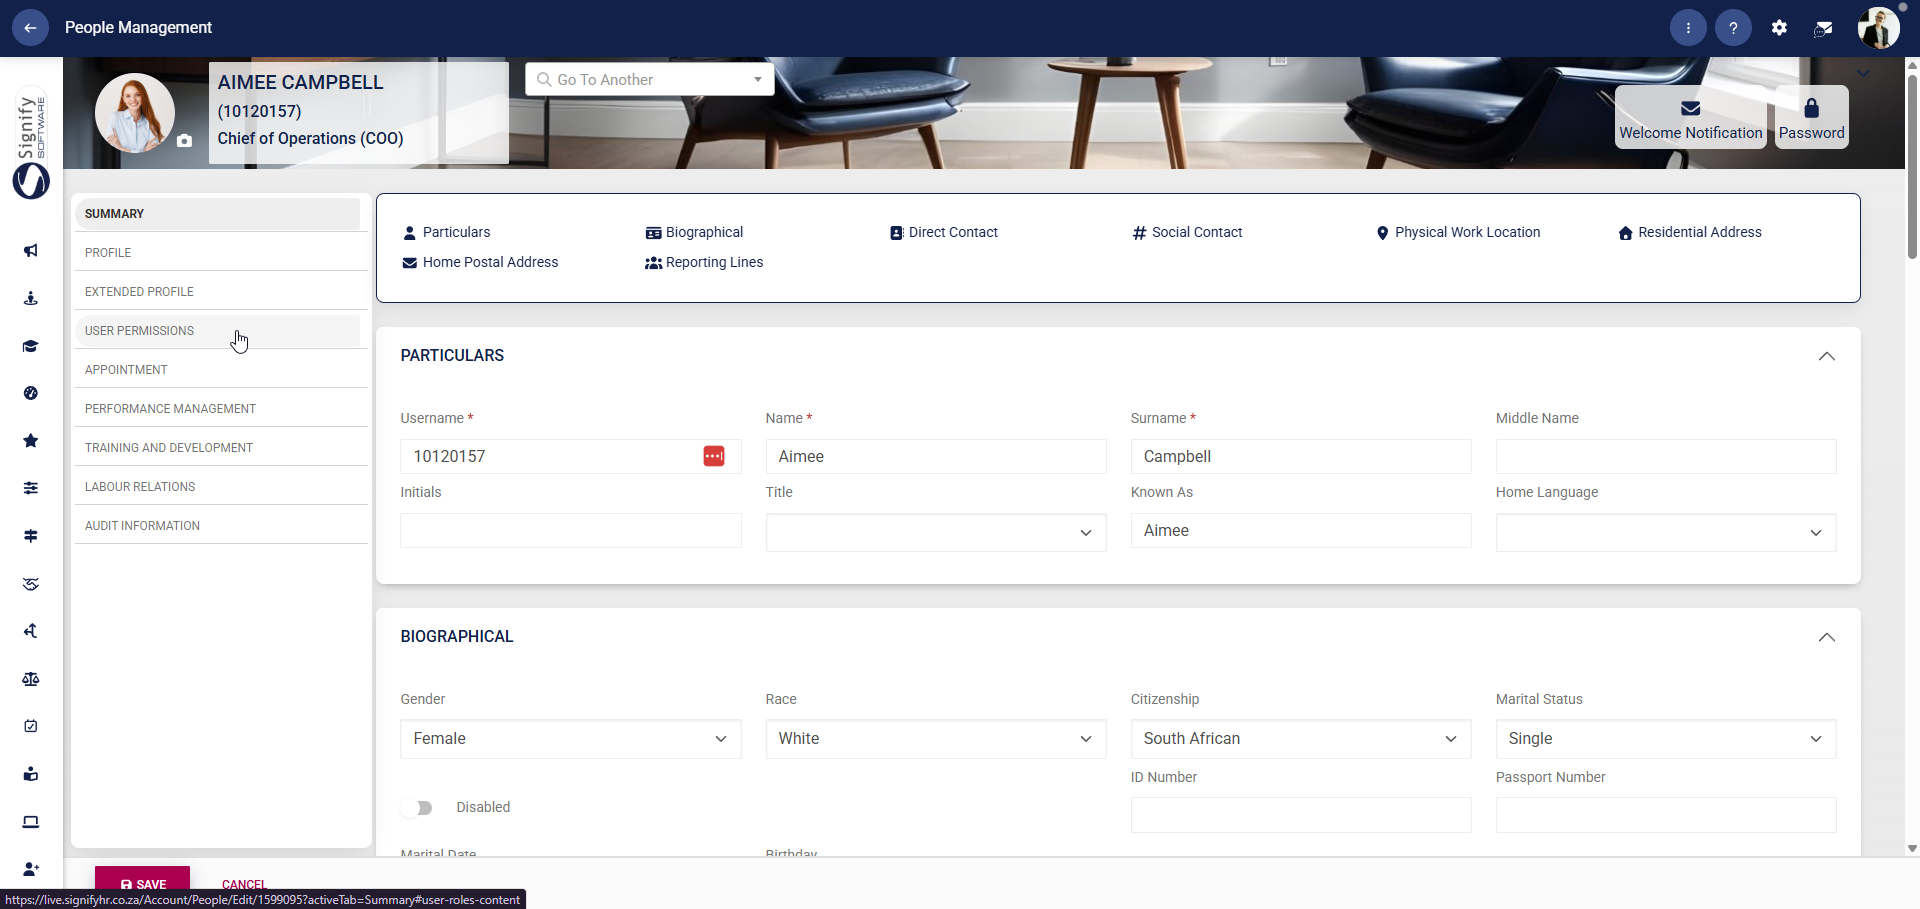Open the add person icon at sidebar bottom
The height and width of the screenshot is (909, 1920).
(30, 869)
